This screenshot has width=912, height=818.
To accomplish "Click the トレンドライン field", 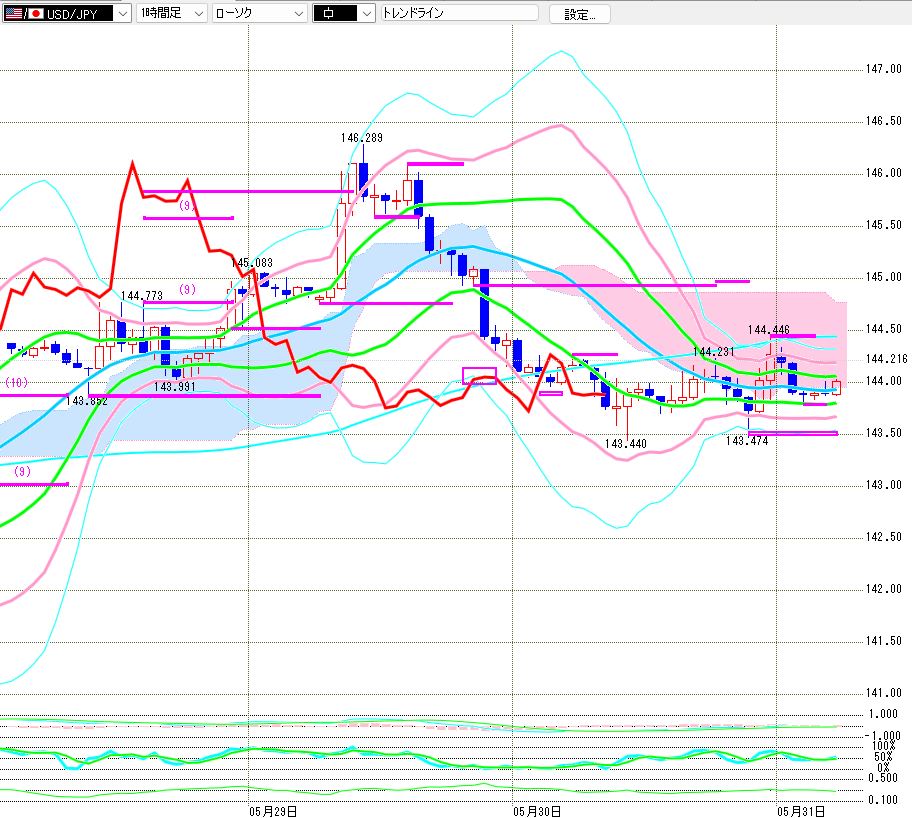I will (459, 13).
